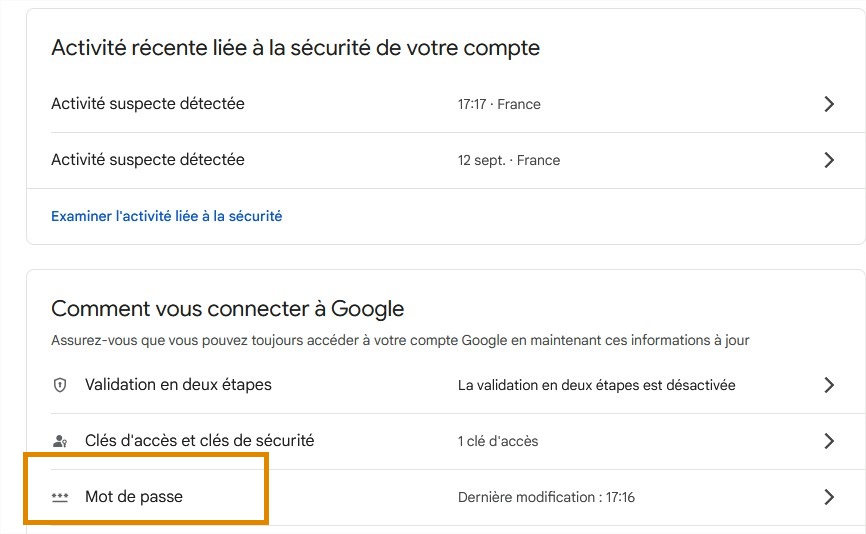Open the 12 sept. suspicious activity chevron
This screenshot has height=534, width=866.
coord(828,160)
